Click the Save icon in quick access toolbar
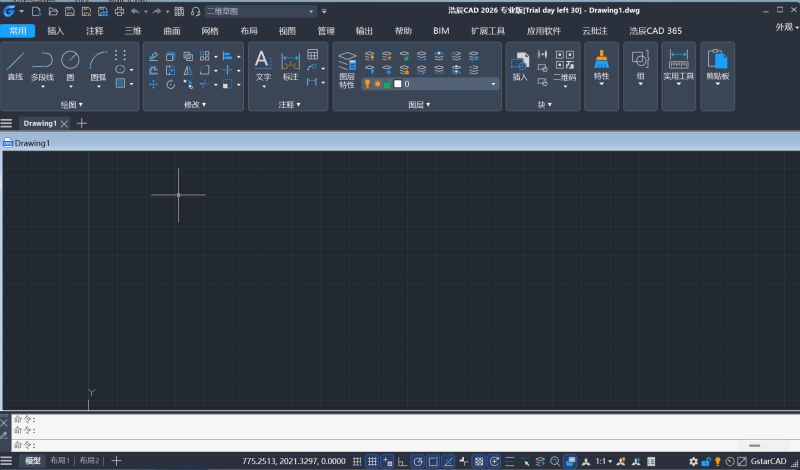 70,11
